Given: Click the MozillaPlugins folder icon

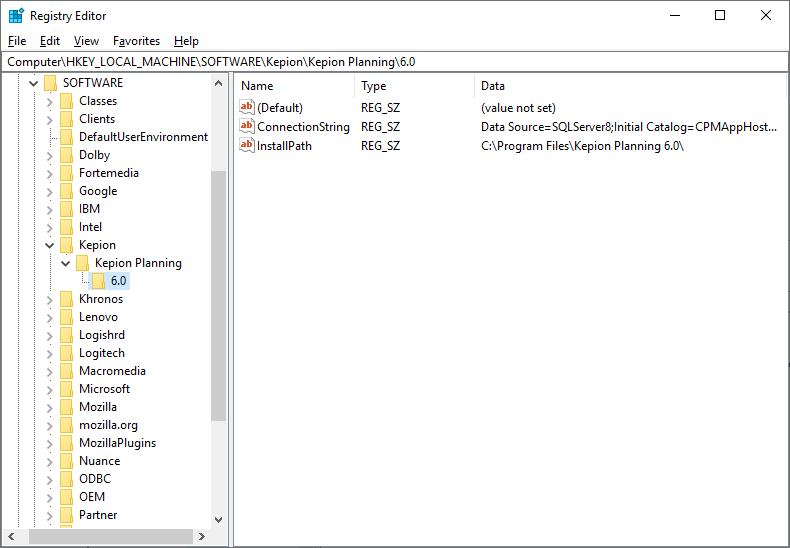Looking at the screenshot, I should 67,443.
